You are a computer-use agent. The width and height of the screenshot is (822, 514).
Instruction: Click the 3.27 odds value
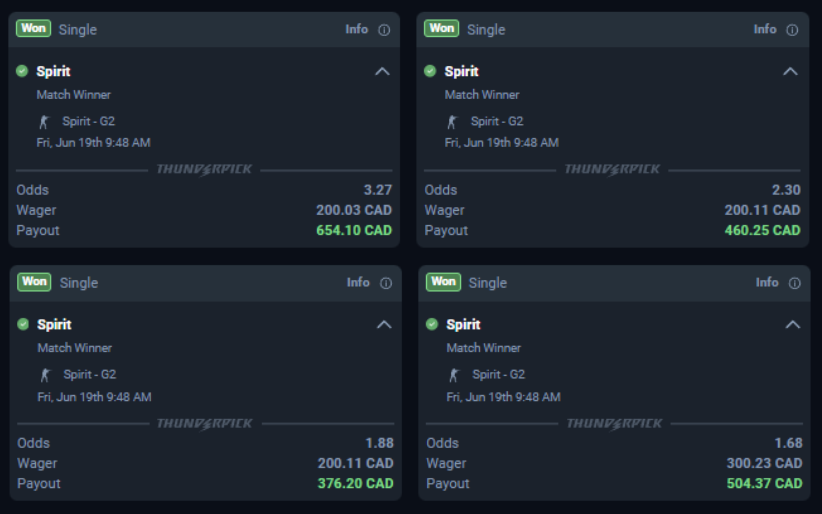[378, 190]
